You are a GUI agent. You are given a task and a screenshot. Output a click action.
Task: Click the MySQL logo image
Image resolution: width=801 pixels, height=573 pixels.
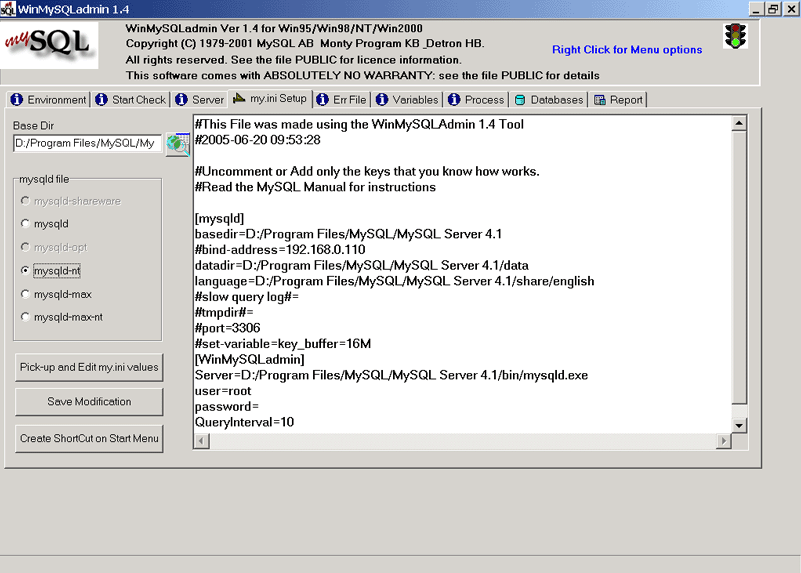[x=49, y=44]
